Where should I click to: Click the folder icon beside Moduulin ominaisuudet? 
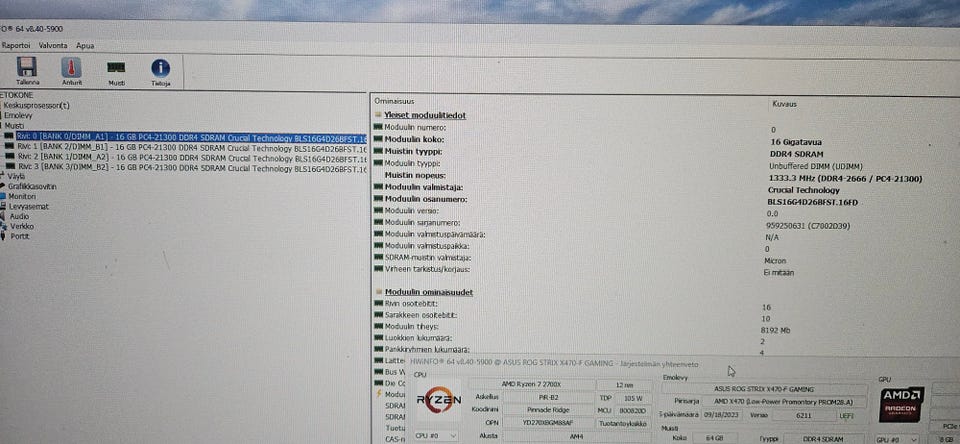pos(378,292)
